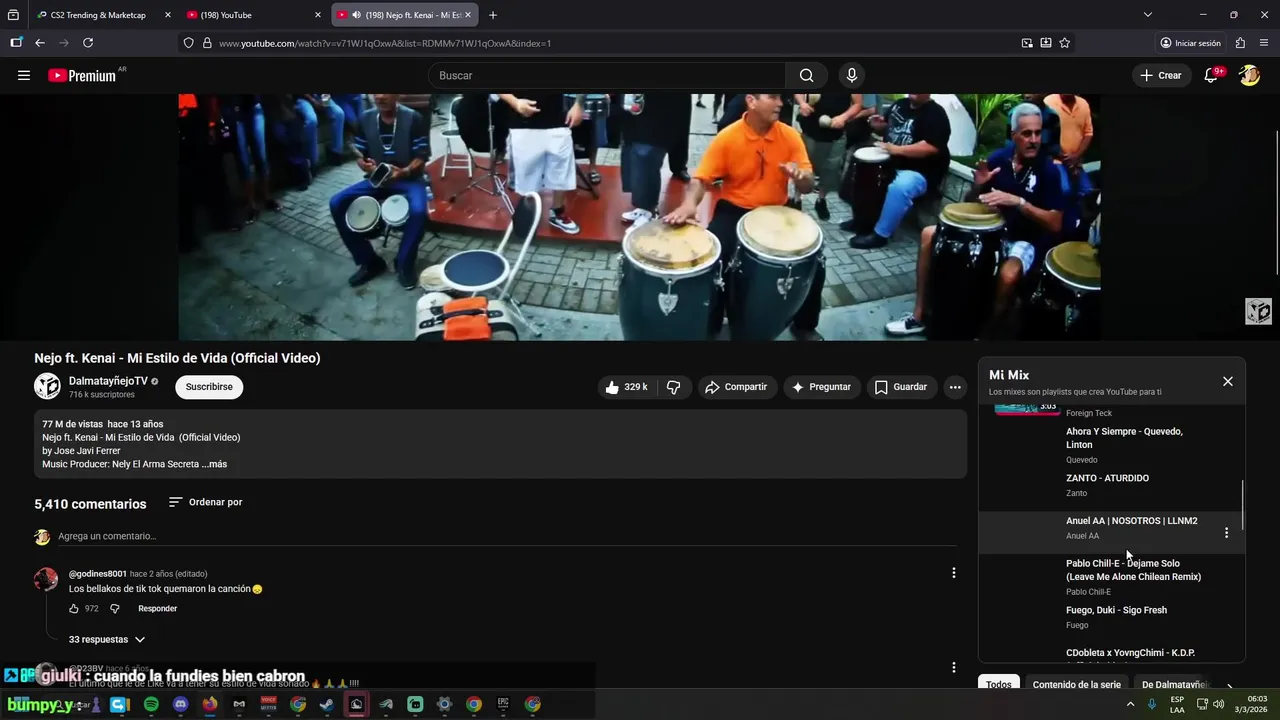Start voice search with microphone icon

pyautogui.click(x=852, y=75)
